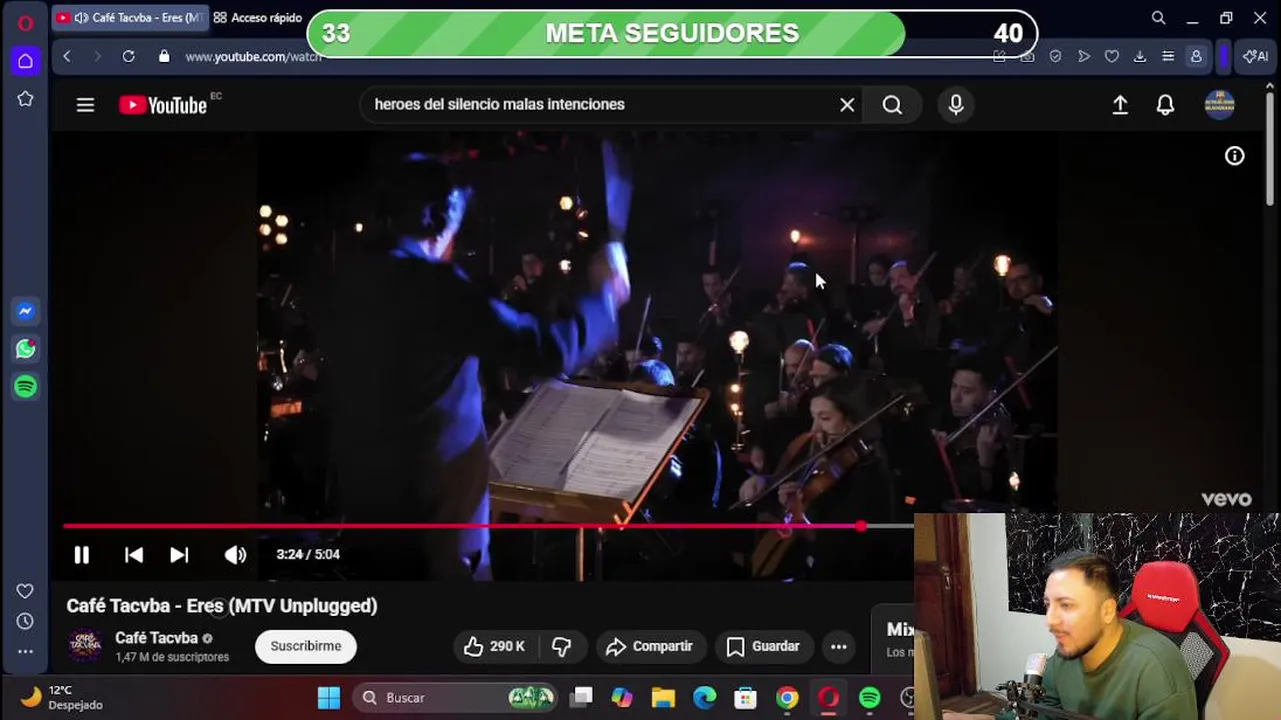
Task: Launch Copilot from the taskbar
Action: click(x=622, y=697)
